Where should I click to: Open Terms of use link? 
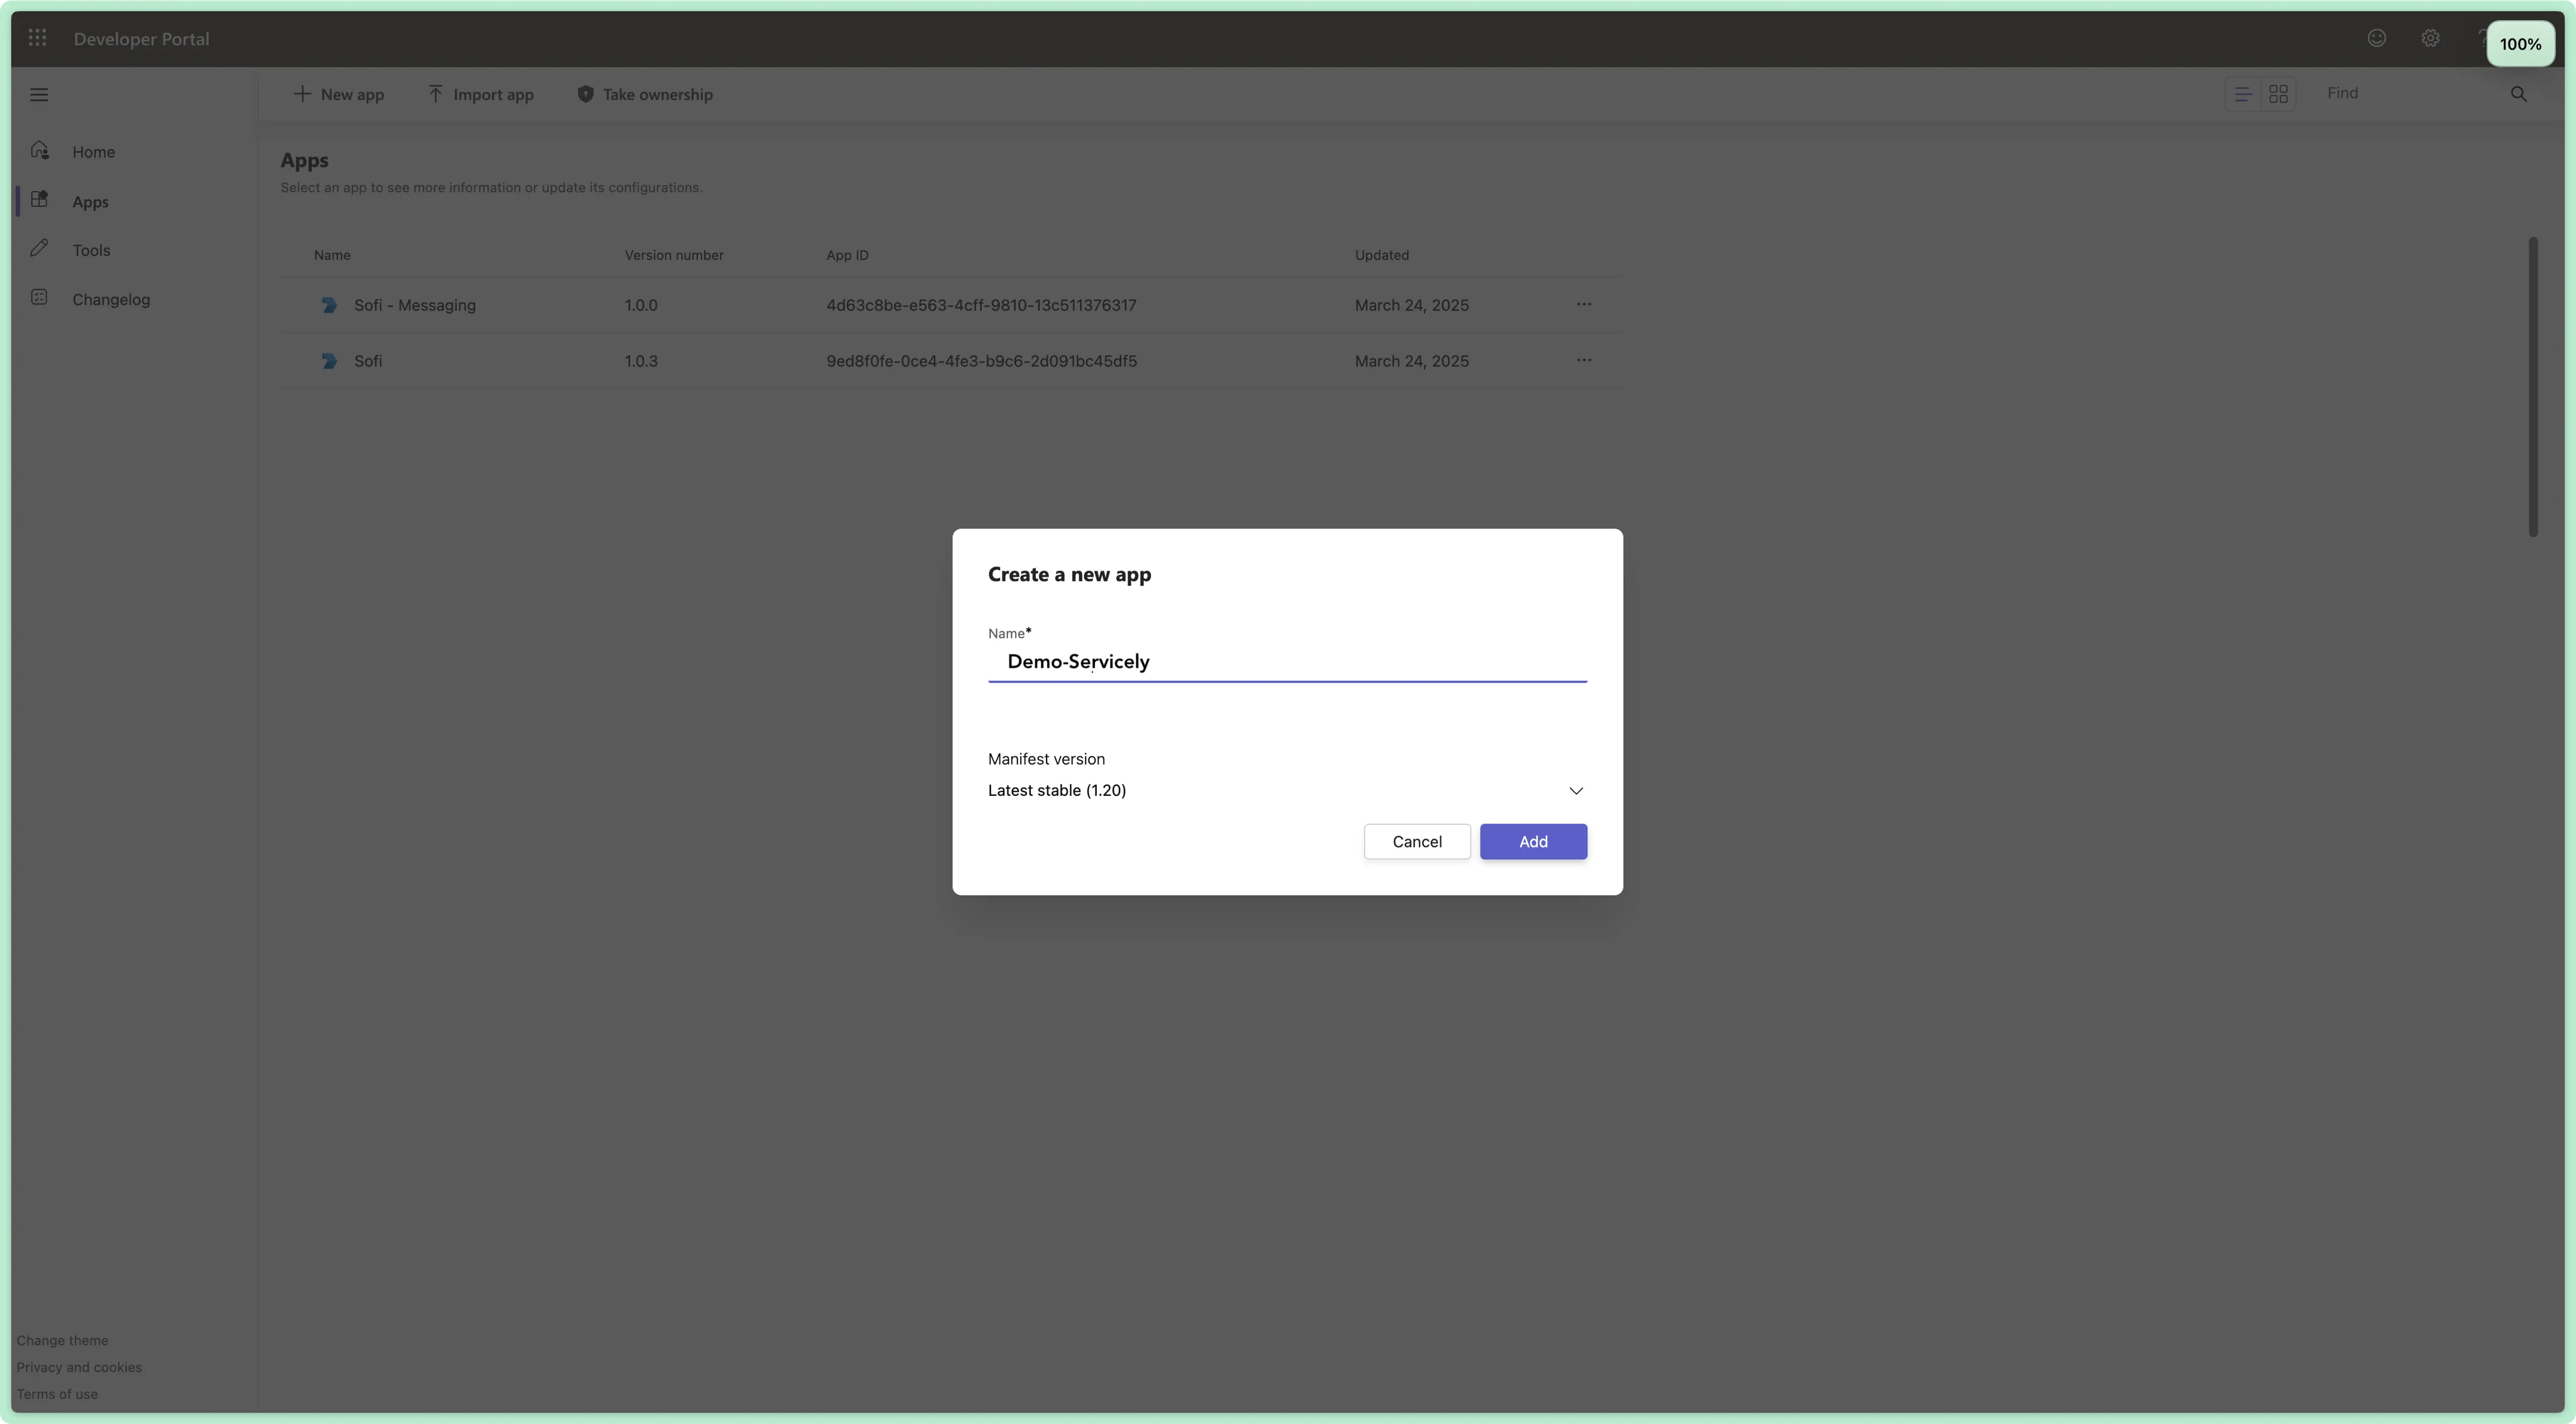(x=57, y=1394)
